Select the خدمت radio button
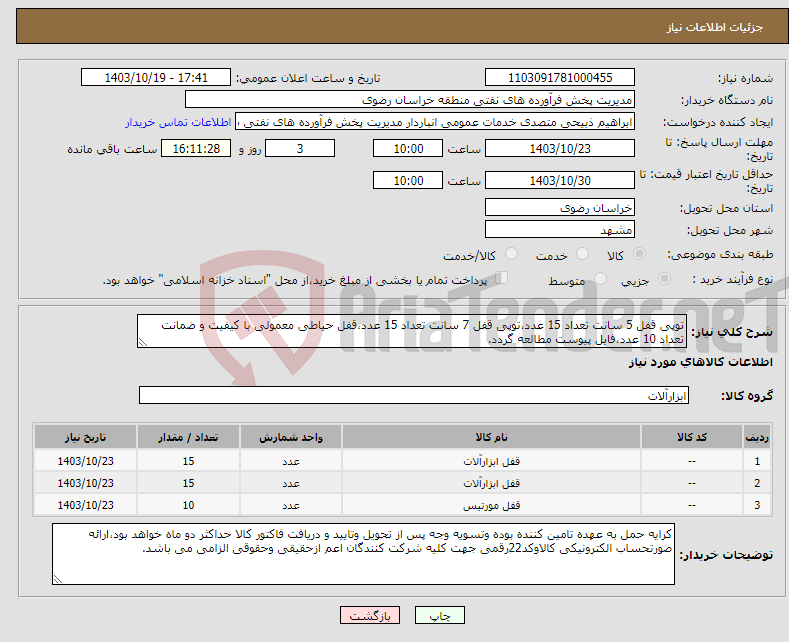 (582, 254)
